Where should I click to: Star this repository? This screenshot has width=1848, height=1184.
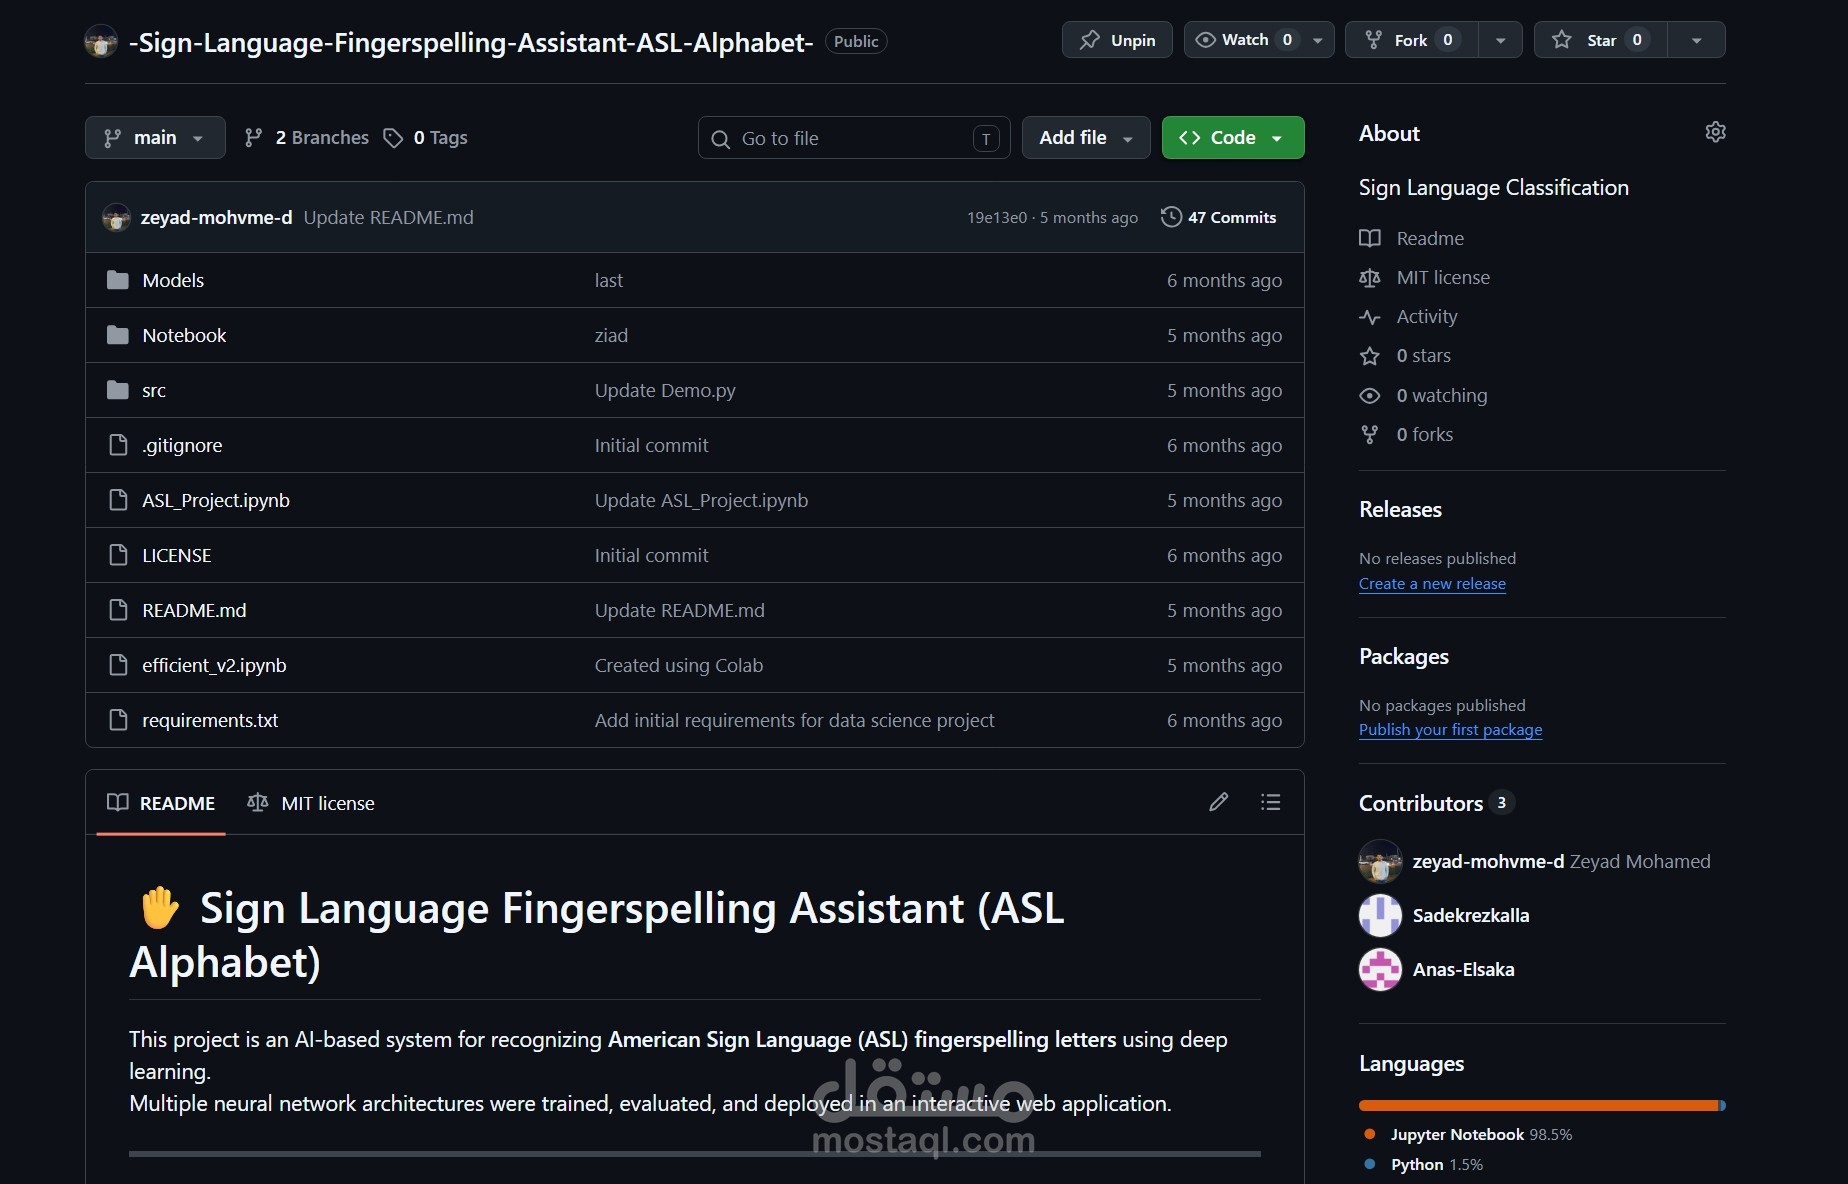pos(1600,40)
